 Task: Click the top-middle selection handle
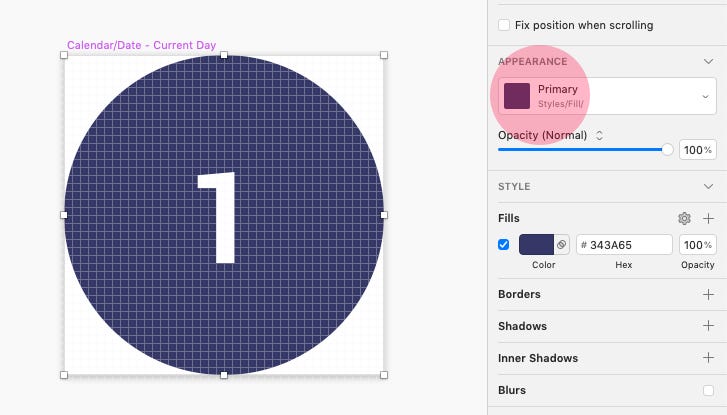coord(224,55)
